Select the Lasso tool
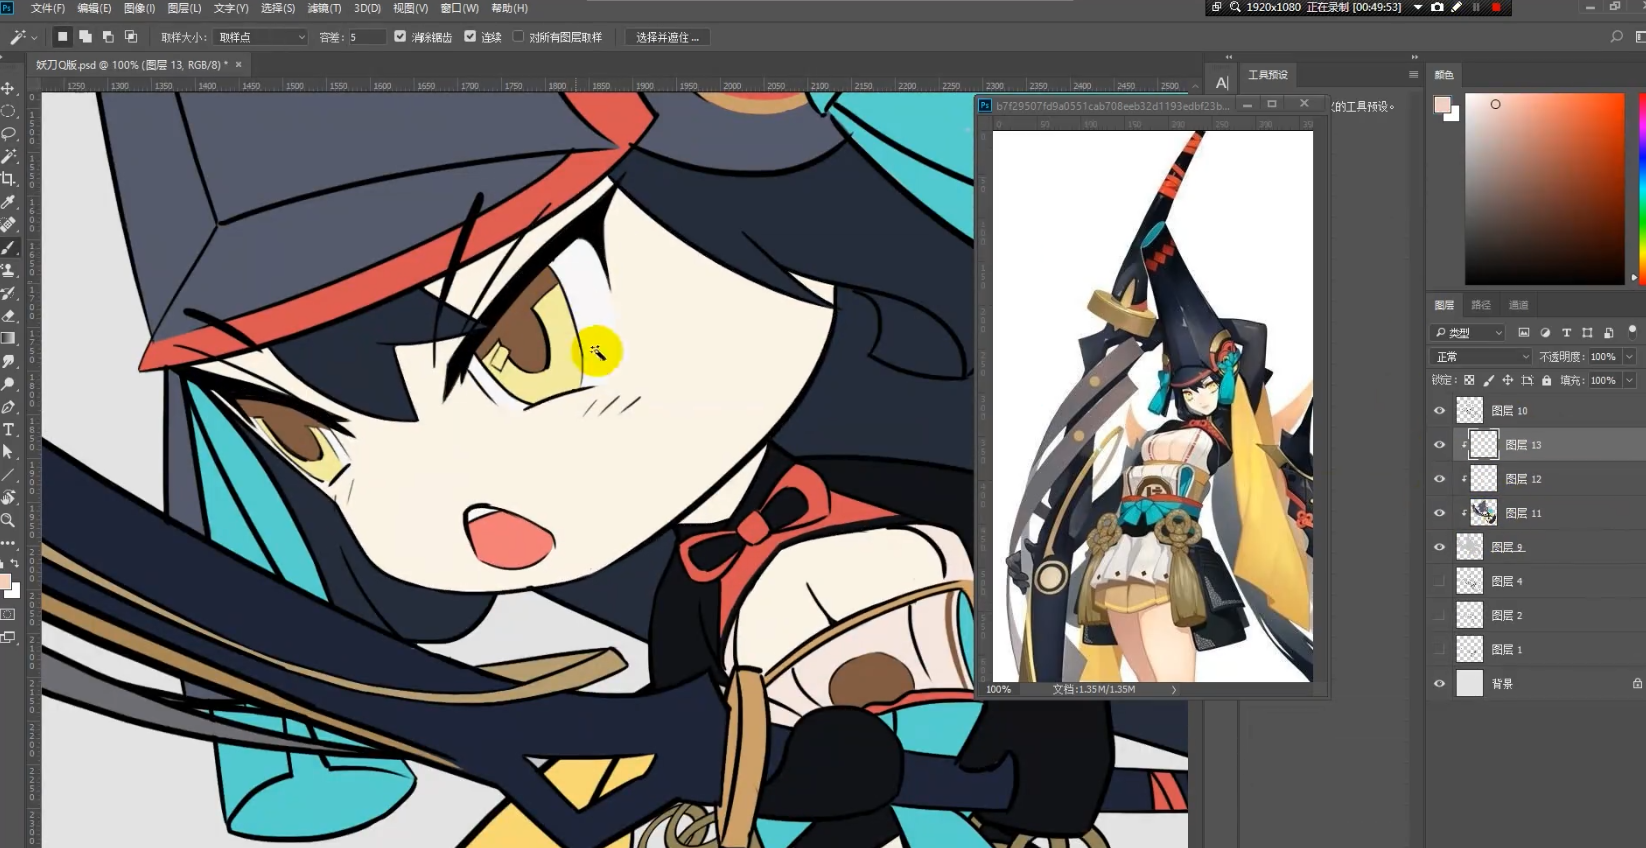1646x848 pixels. pyautogui.click(x=9, y=134)
